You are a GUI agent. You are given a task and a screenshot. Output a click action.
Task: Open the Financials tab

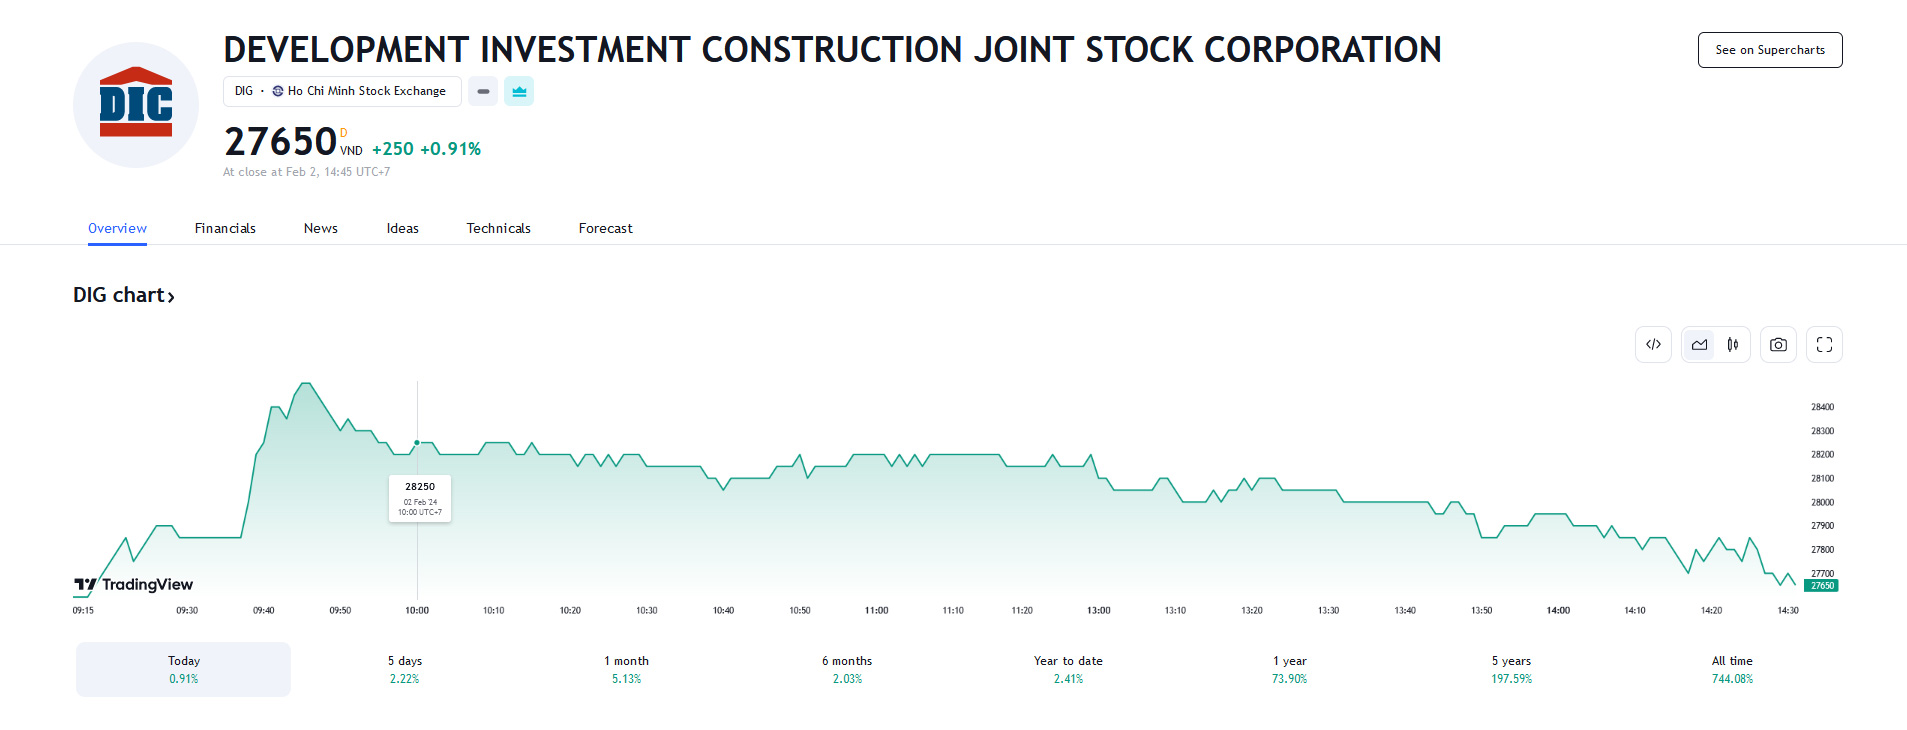tap(225, 228)
